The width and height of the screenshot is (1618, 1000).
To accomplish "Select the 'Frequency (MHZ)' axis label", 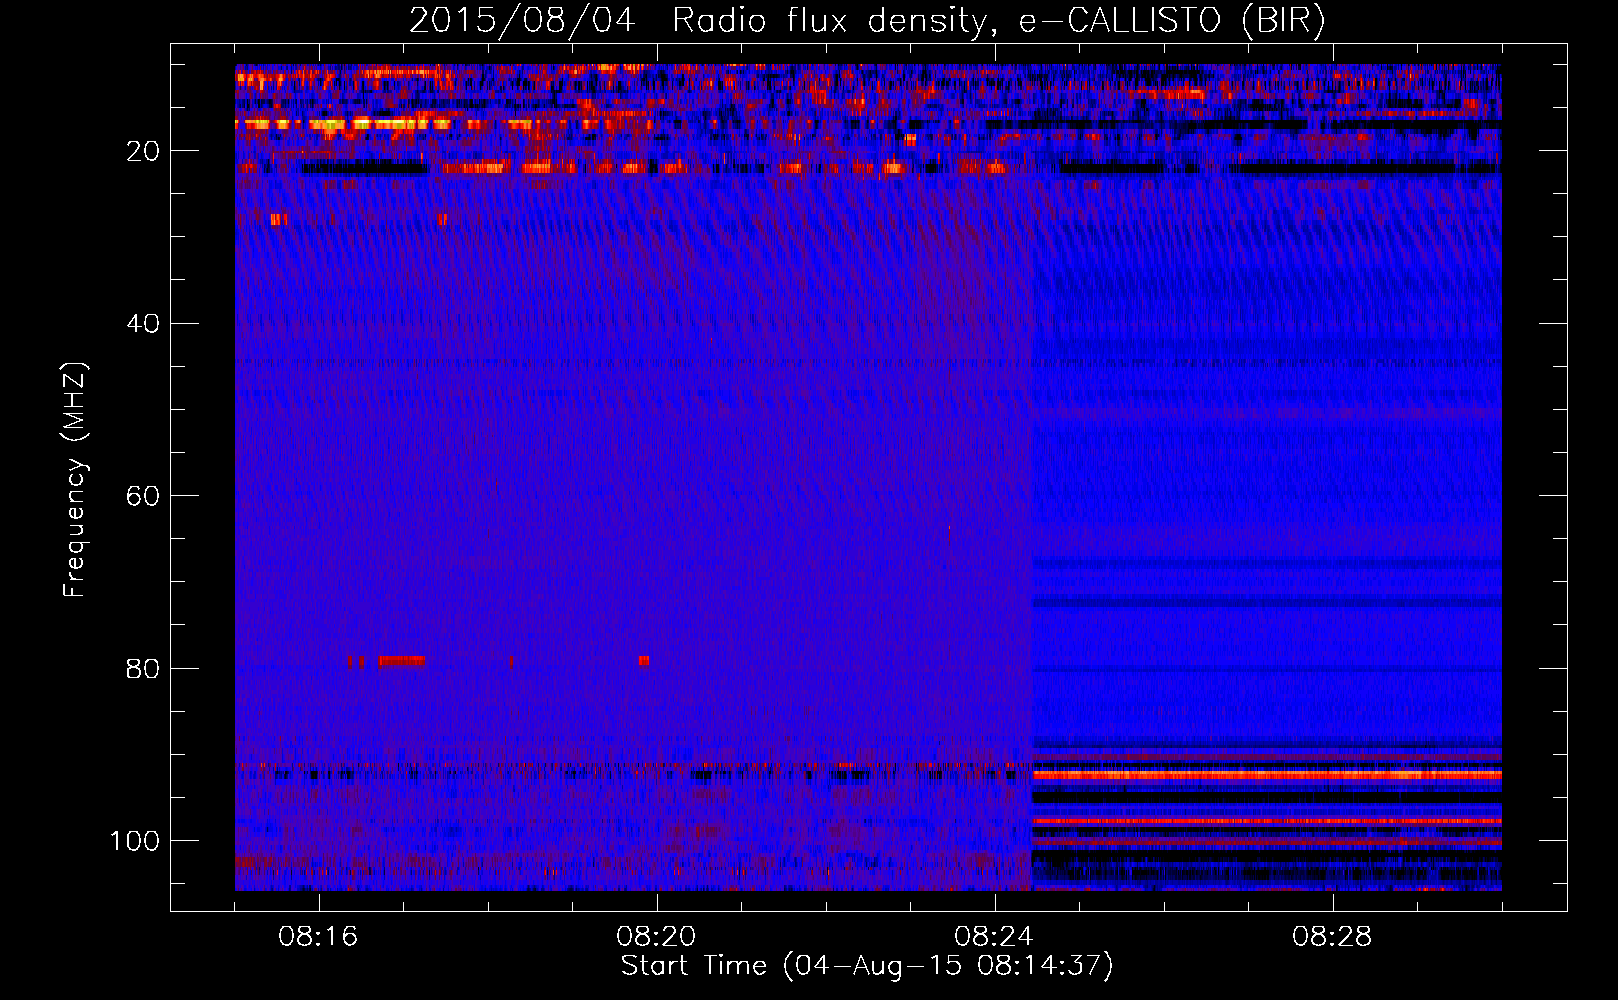I will point(75,480).
